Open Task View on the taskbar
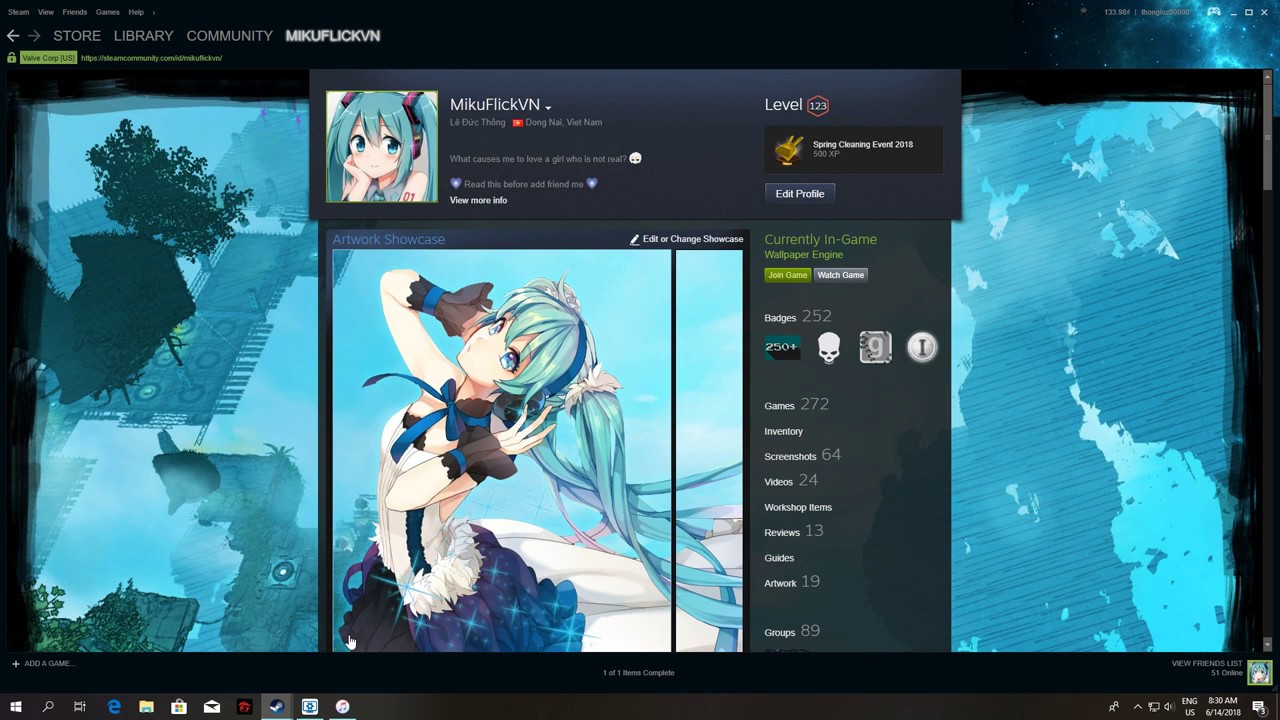 point(80,707)
